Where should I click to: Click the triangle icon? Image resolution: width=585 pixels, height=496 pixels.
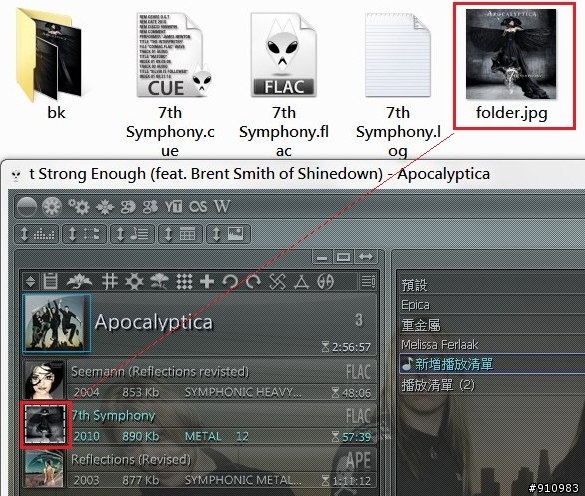point(301,282)
